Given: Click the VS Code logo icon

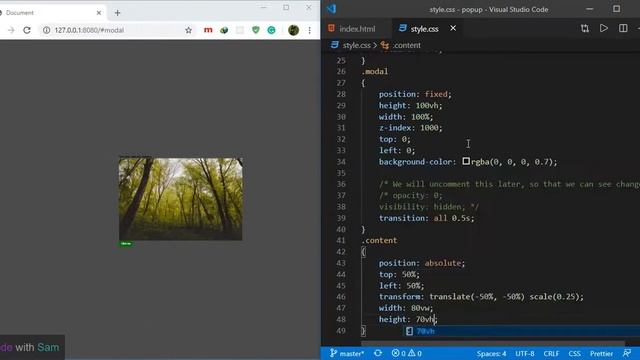Looking at the screenshot, I should point(331,9).
